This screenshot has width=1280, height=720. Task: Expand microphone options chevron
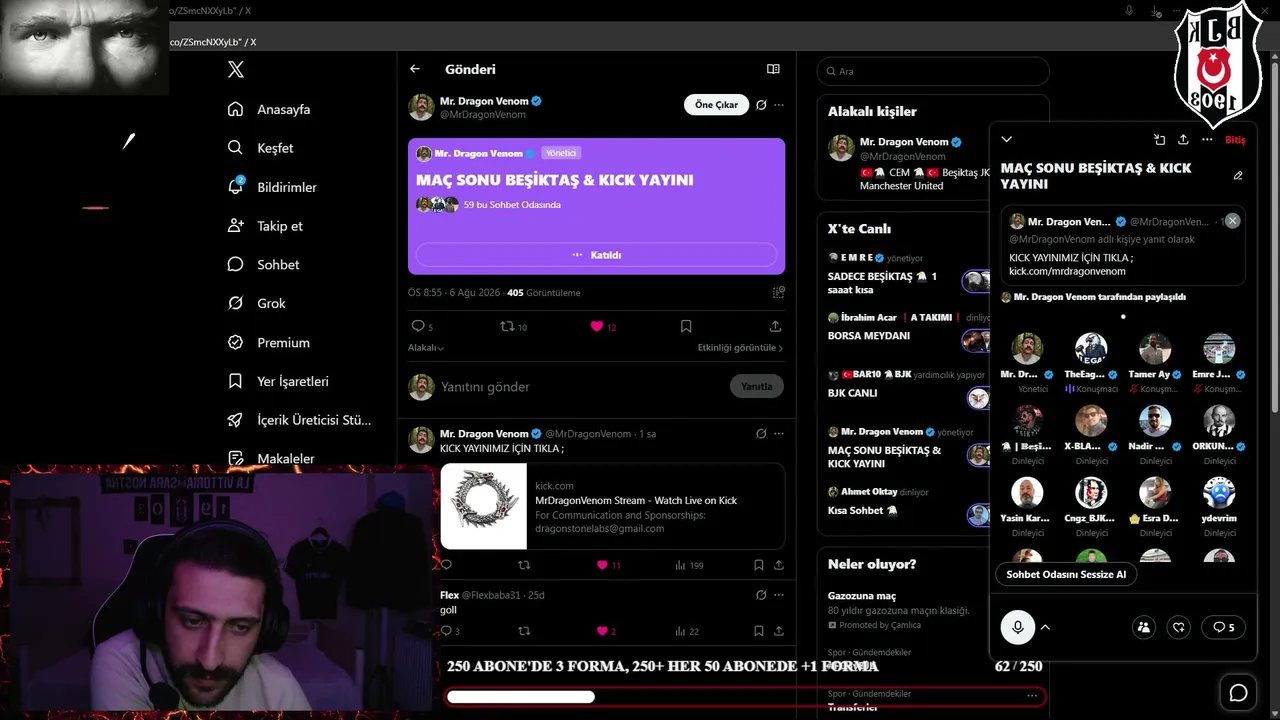1045,627
